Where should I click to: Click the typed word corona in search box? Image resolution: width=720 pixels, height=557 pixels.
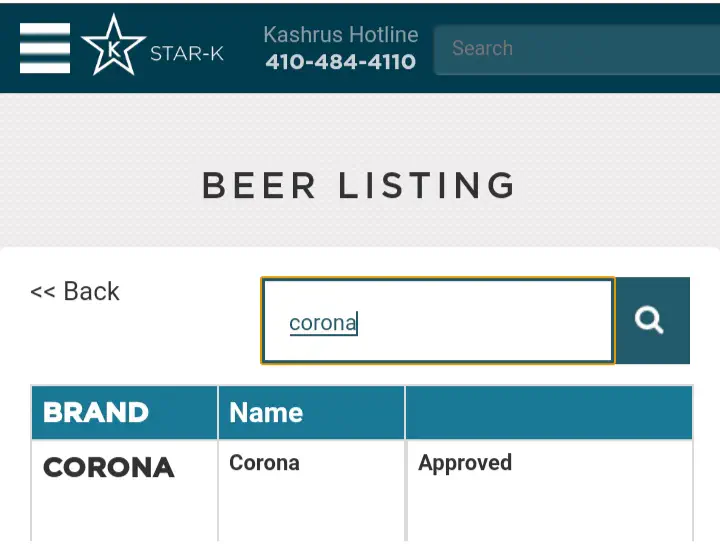tap(322, 323)
